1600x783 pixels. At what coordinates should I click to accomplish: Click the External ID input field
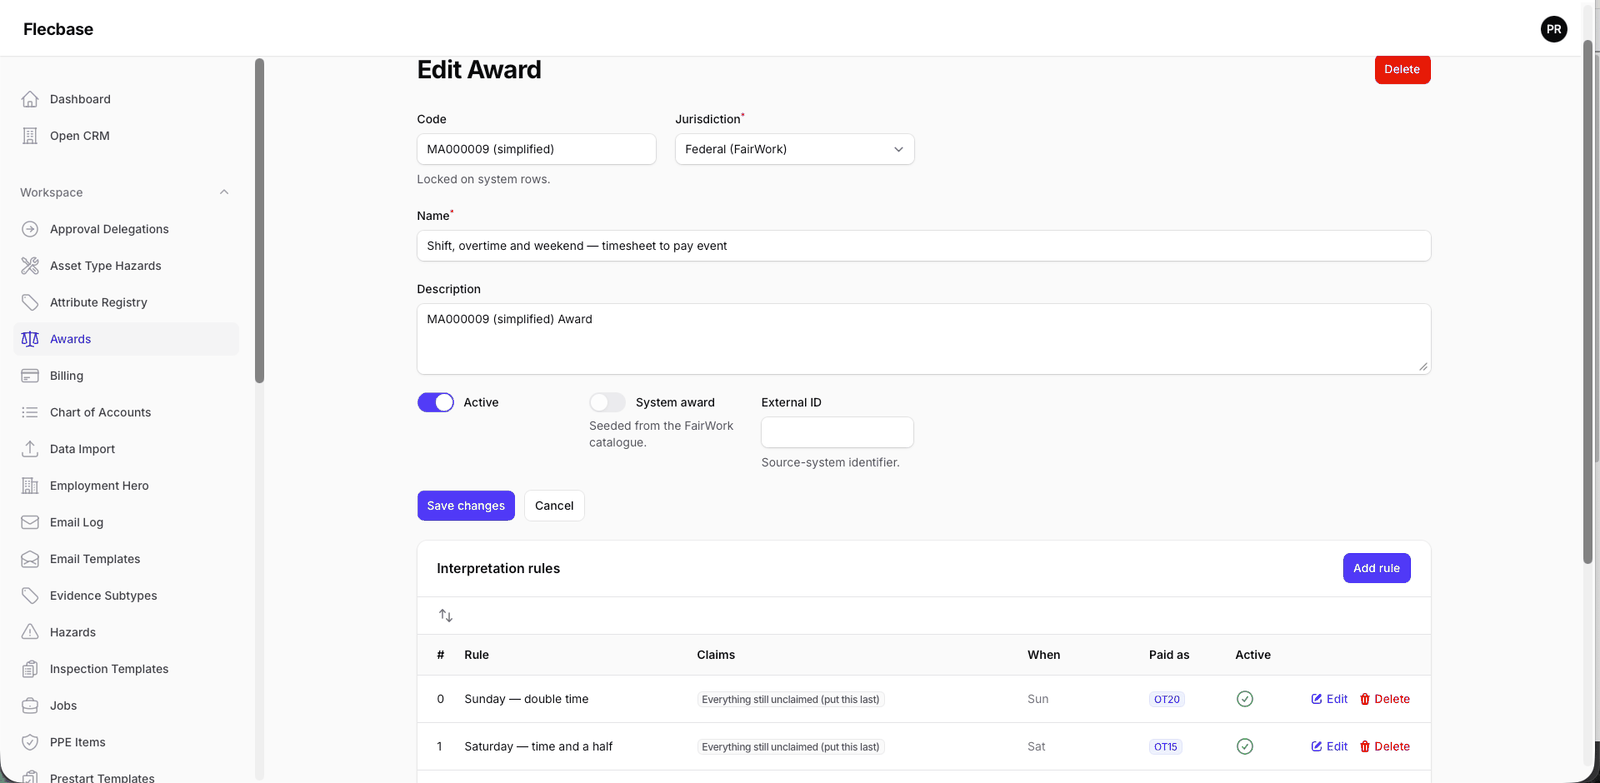click(837, 432)
